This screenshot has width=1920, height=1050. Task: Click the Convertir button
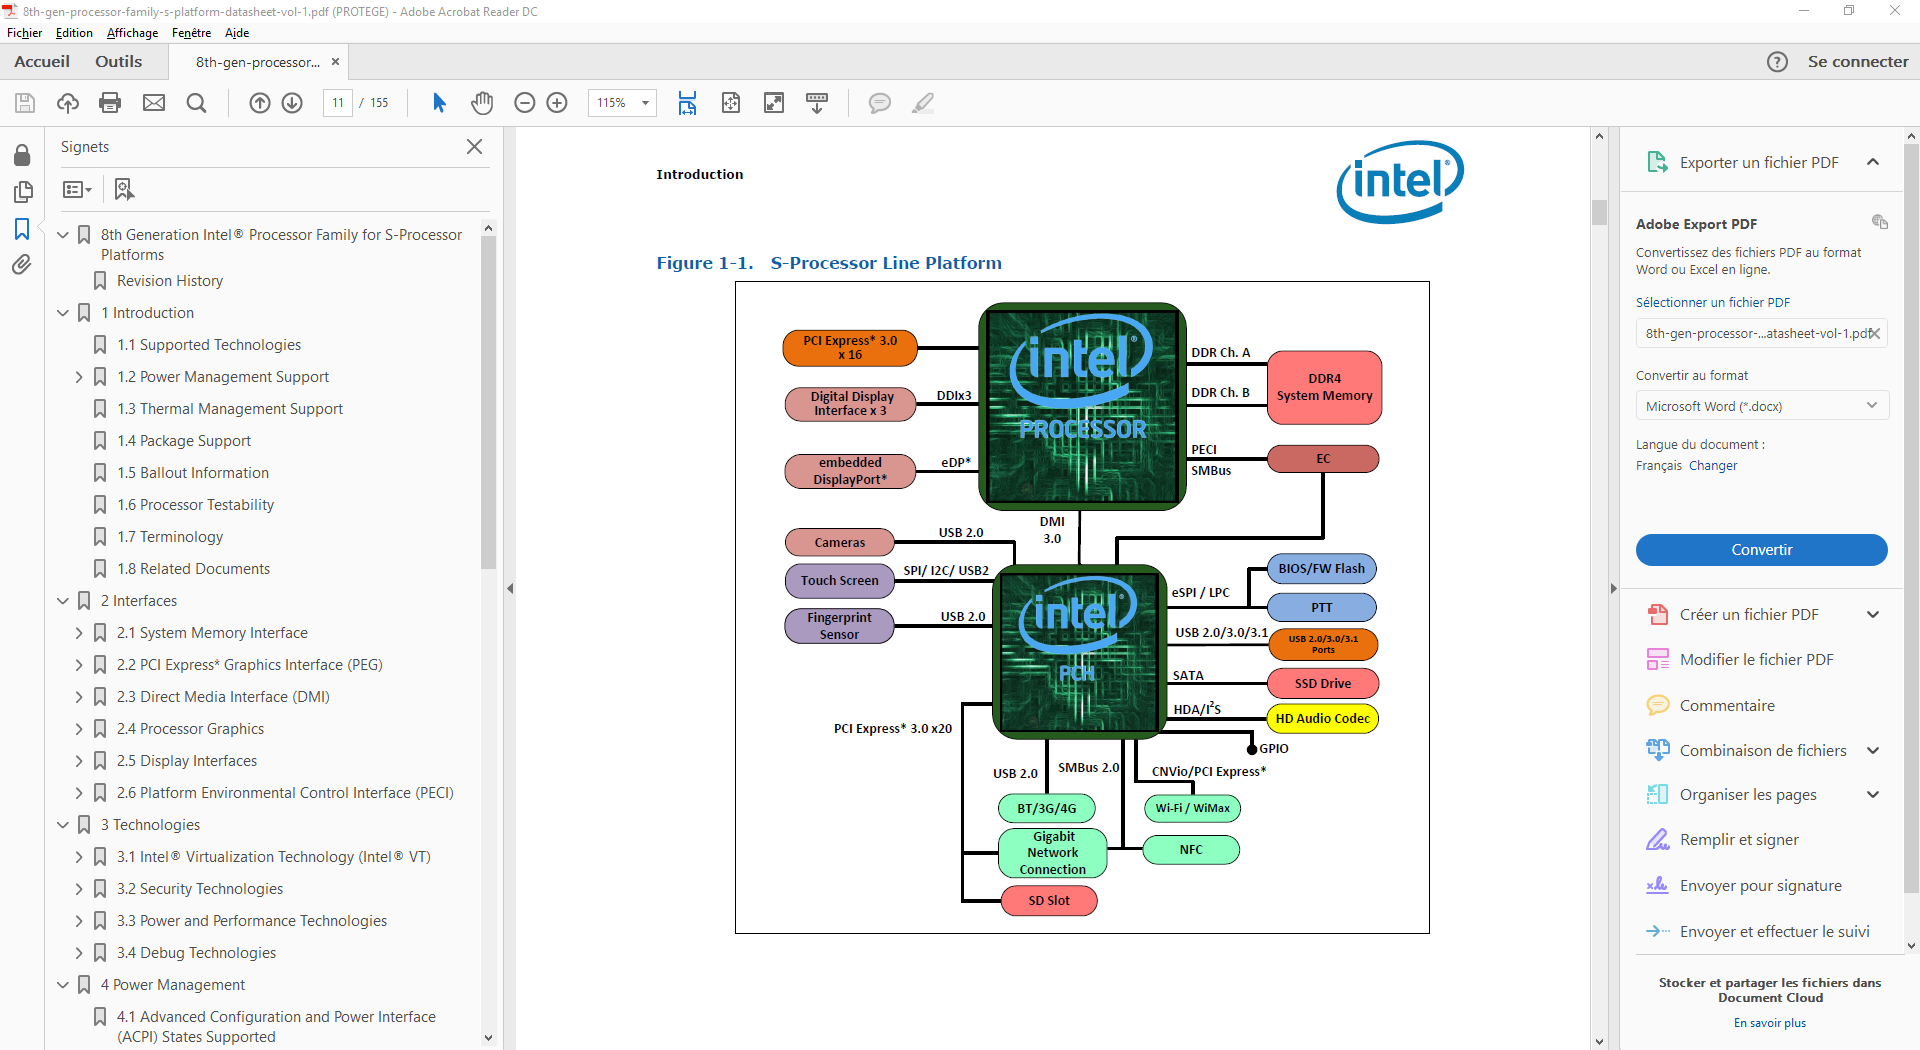click(1761, 550)
